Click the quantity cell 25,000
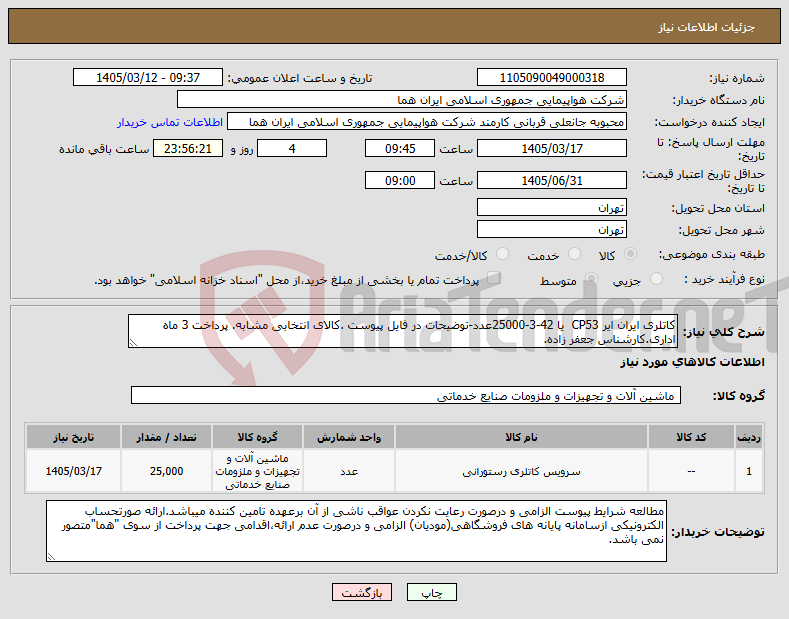 [x=166, y=472]
